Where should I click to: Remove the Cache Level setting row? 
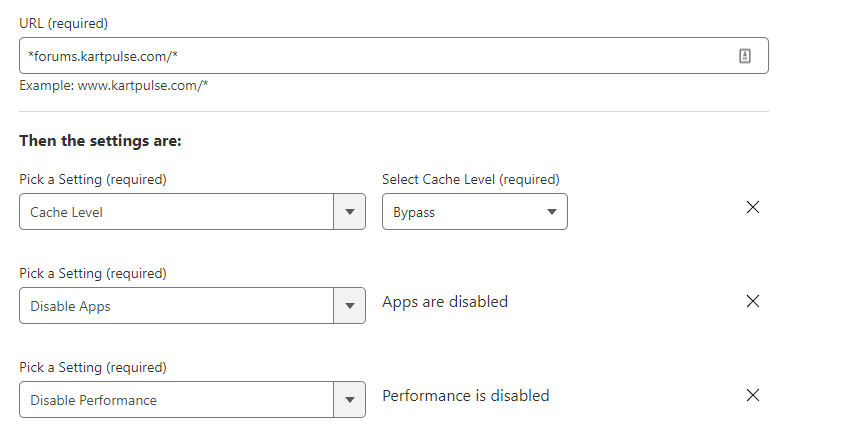pos(753,207)
